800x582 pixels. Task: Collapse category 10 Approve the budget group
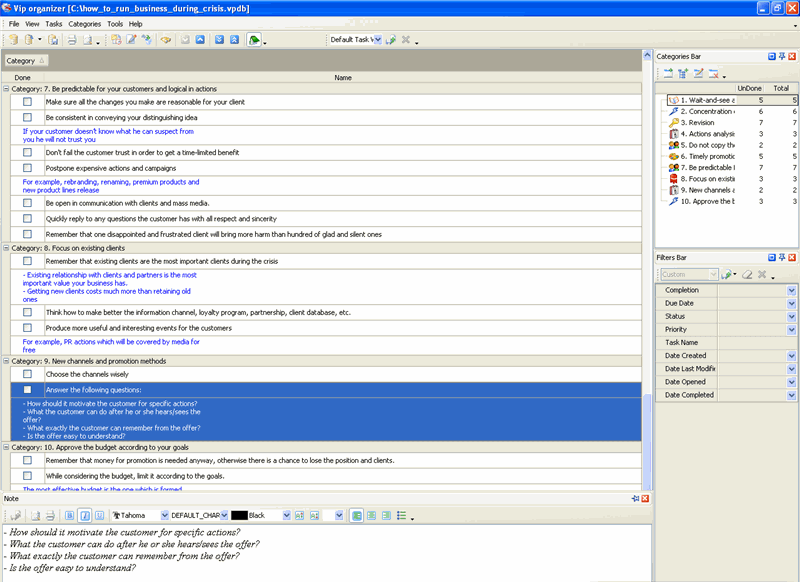tap(6, 447)
